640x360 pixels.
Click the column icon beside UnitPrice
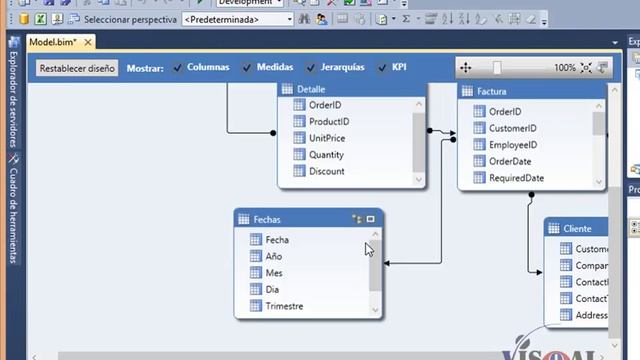pos(299,138)
